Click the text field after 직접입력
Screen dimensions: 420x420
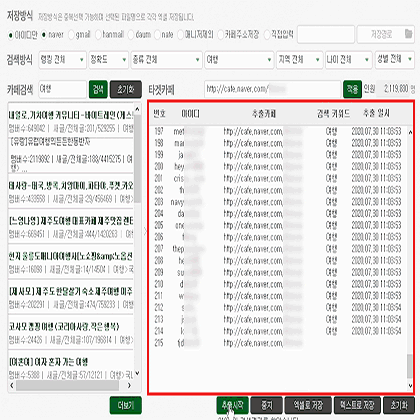pos(326,34)
